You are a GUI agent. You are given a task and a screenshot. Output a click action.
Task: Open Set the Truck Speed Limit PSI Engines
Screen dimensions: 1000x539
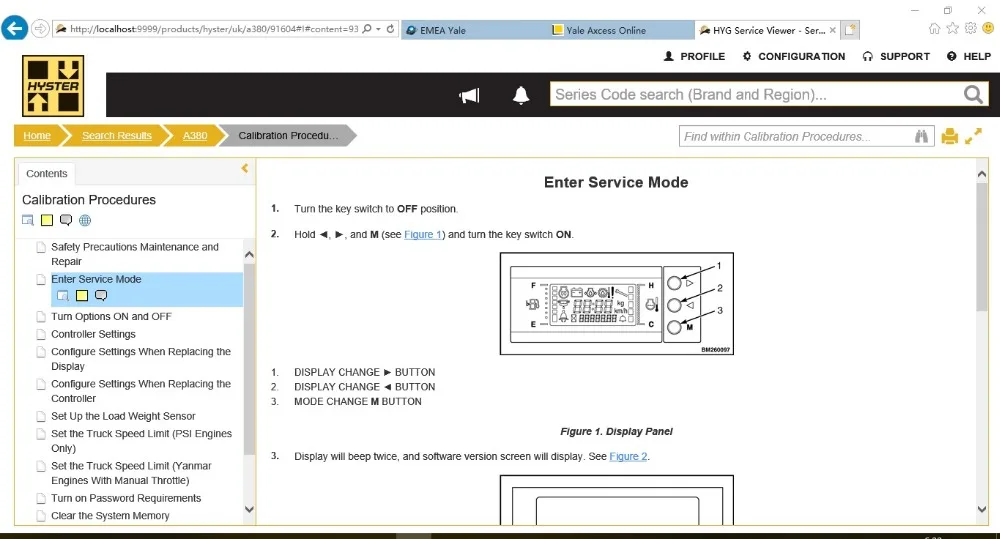[x=142, y=441]
